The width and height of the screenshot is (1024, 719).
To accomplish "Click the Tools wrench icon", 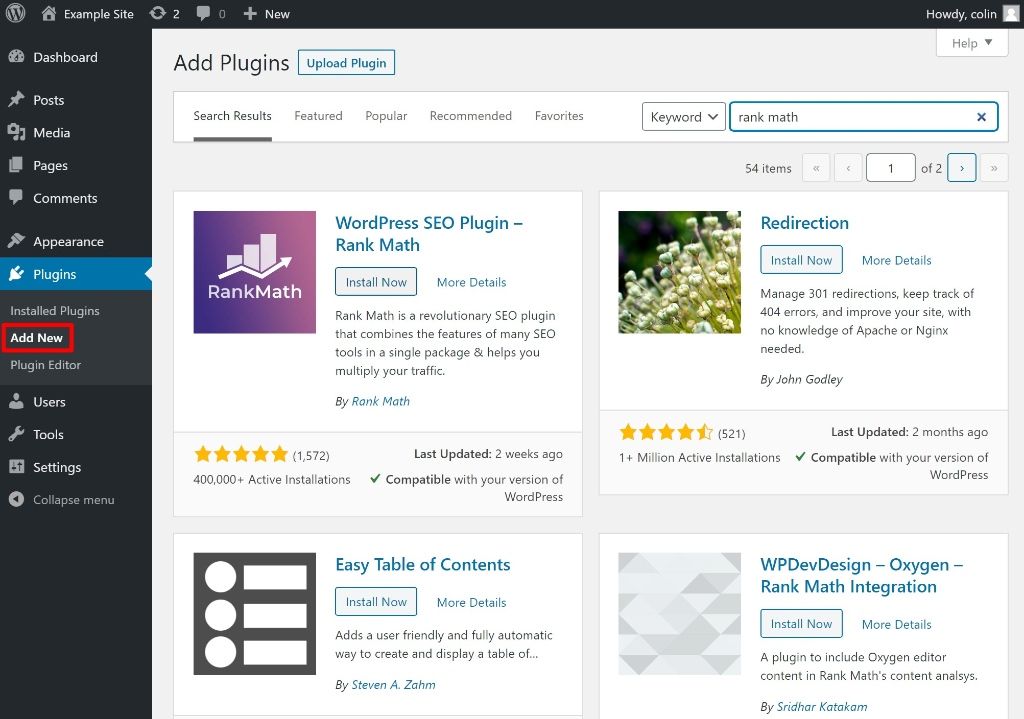I will click(16, 434).
